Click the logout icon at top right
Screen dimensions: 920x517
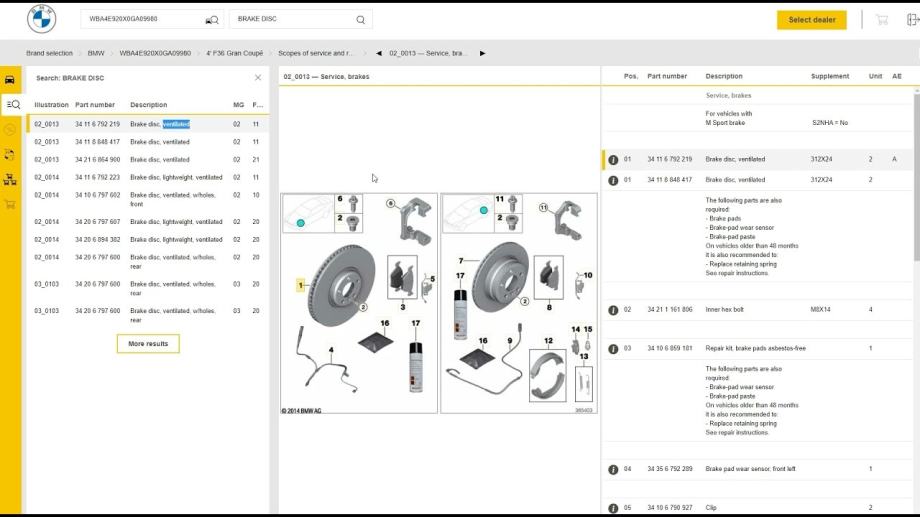click(912, 20)
